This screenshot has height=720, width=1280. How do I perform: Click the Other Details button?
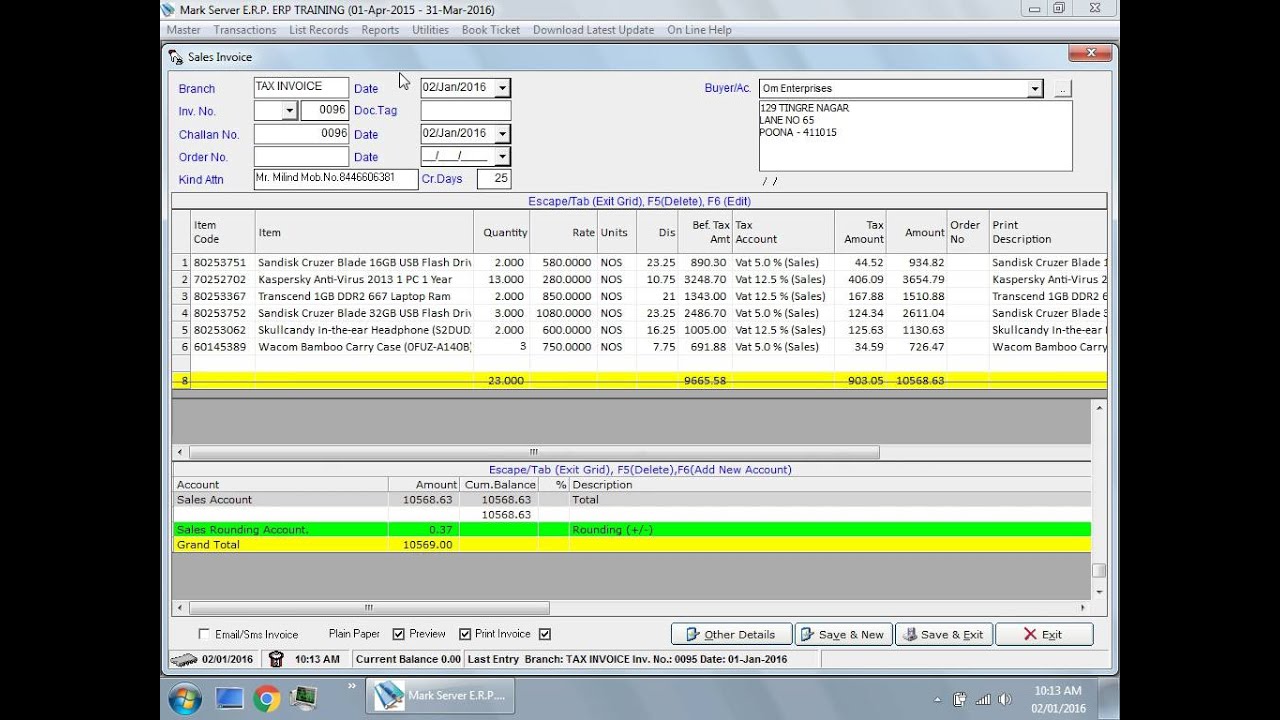coord(731,634)
